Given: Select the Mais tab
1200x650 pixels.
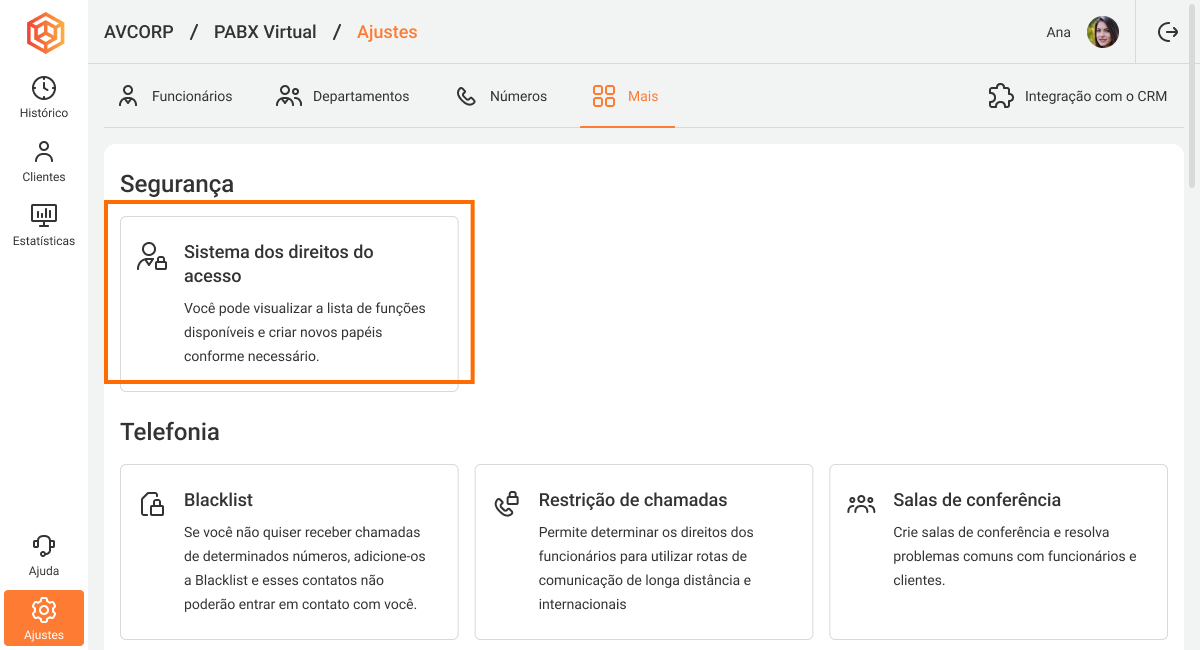Looking at the screenshot, I should point(627,96).
